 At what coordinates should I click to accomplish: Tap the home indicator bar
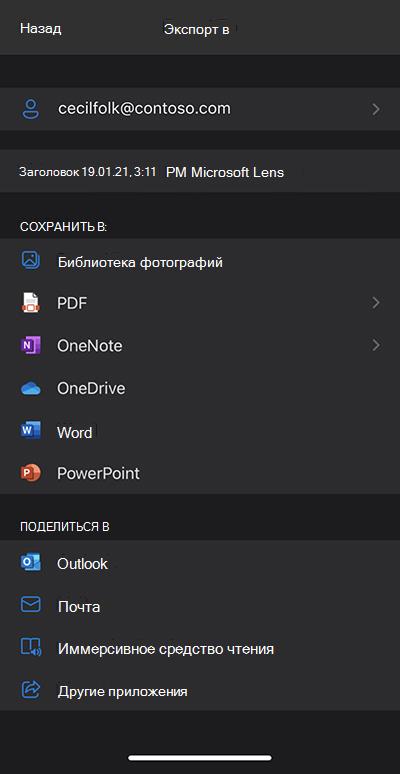tap(200, 758)
